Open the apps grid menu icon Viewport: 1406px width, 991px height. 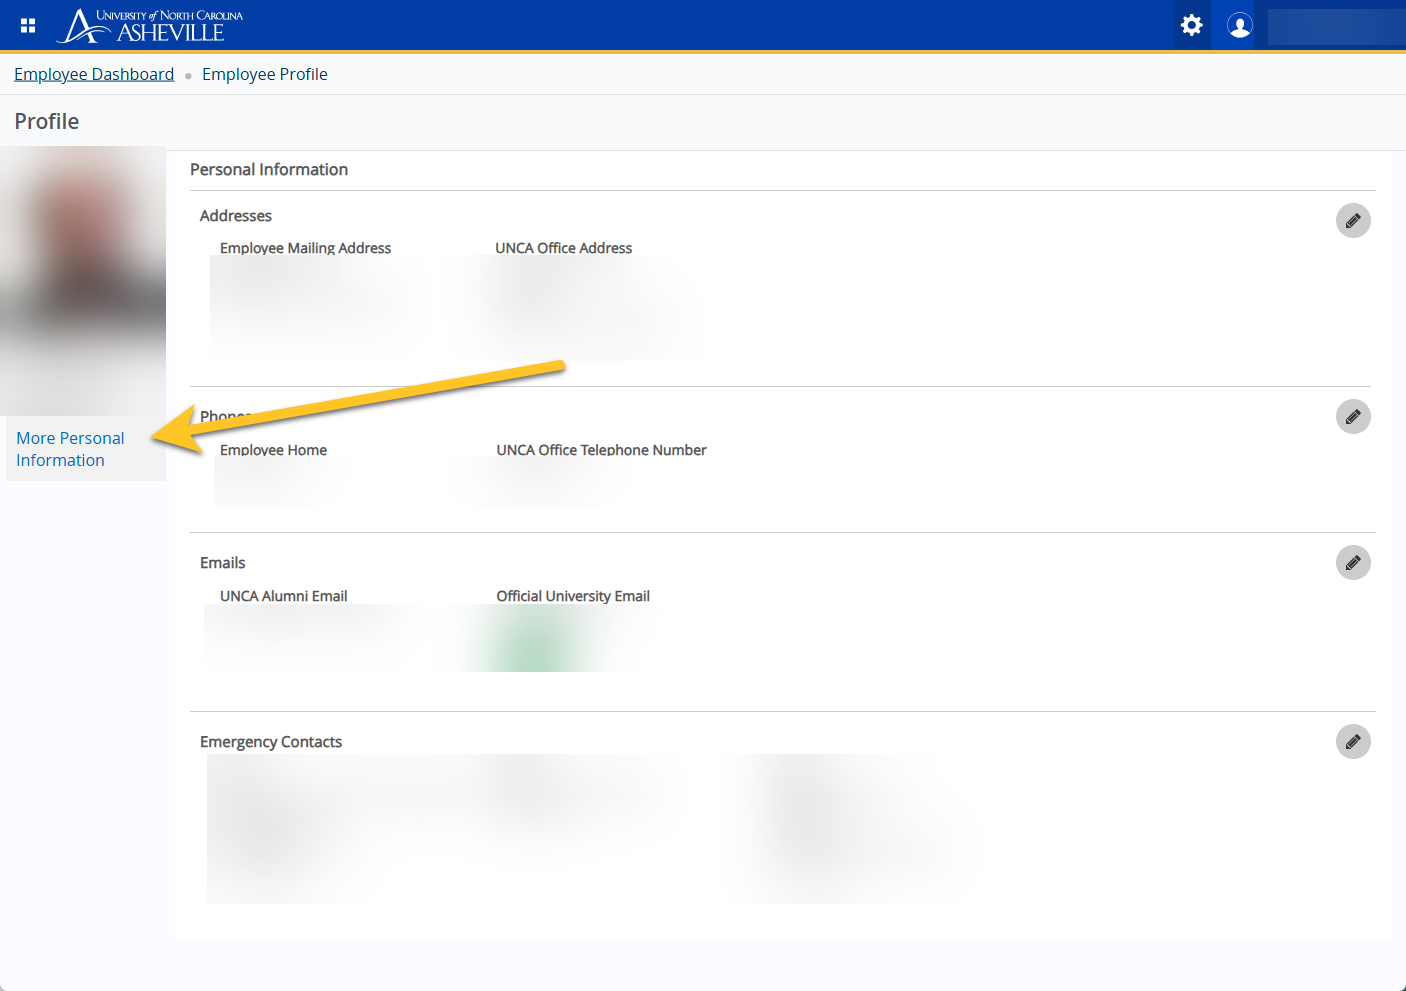coord(28,26)
